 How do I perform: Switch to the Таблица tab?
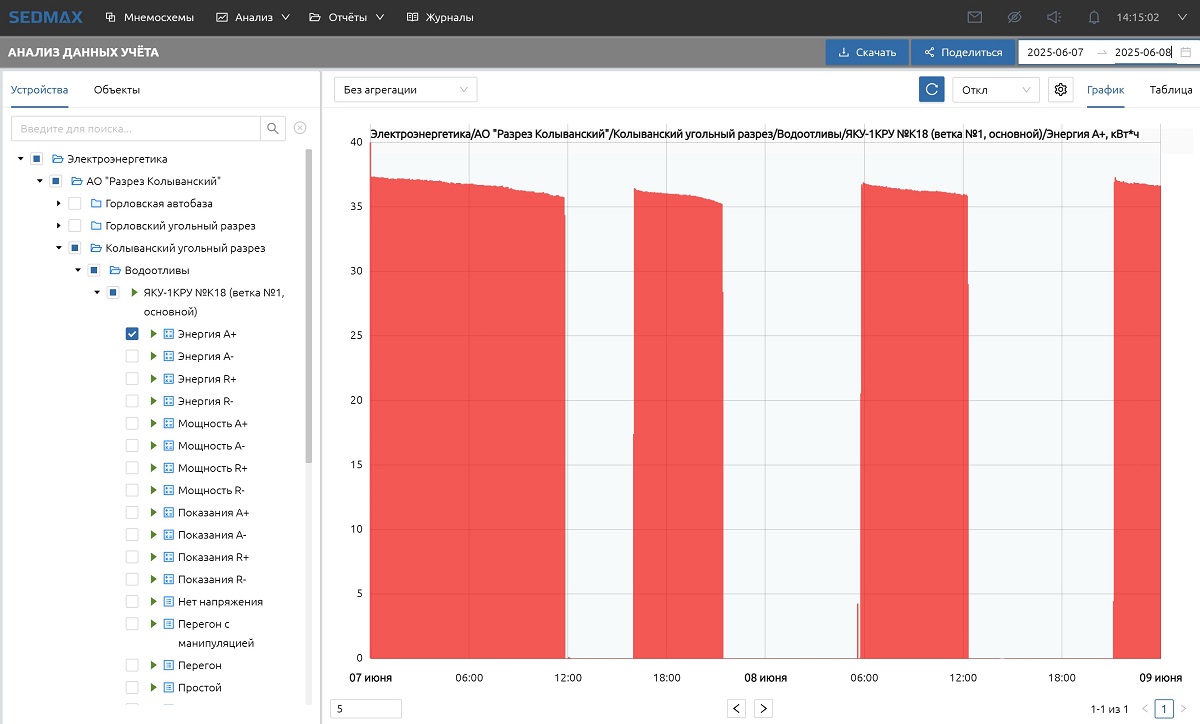[1170, 90]
